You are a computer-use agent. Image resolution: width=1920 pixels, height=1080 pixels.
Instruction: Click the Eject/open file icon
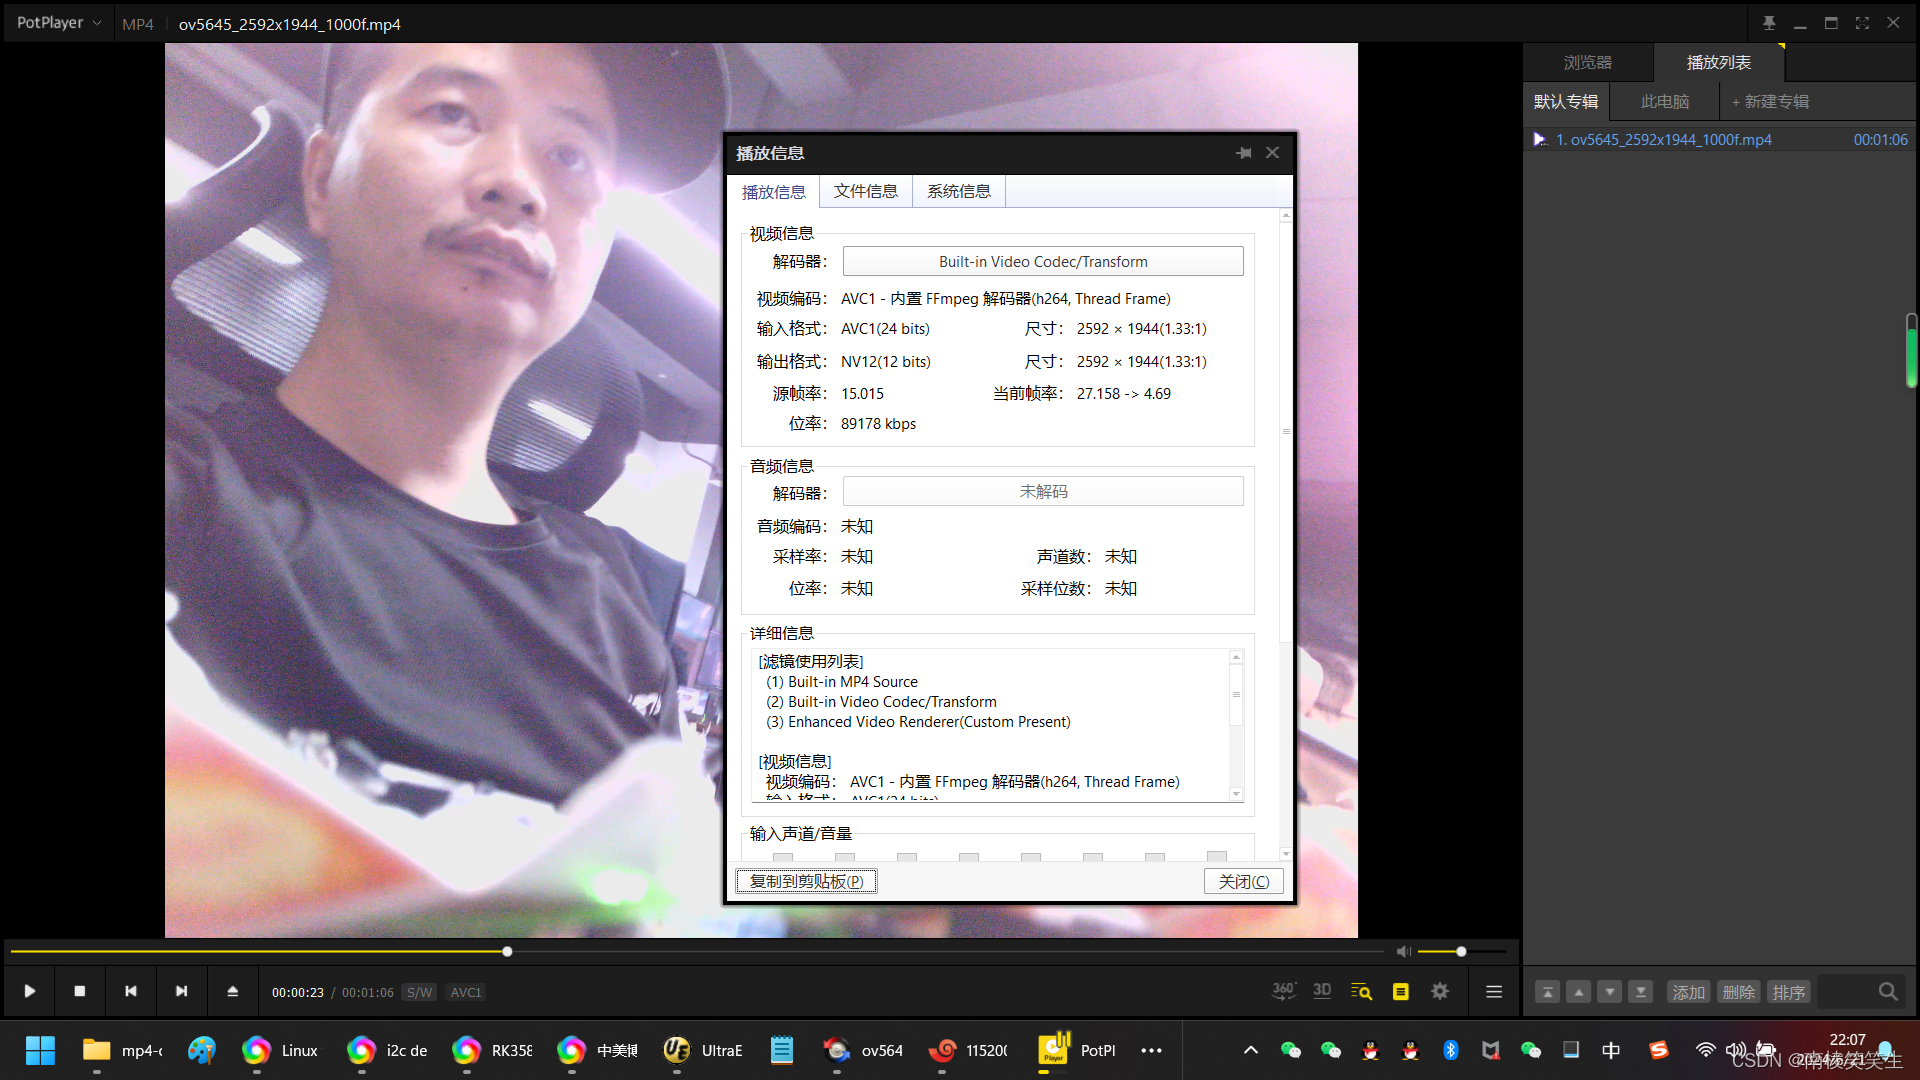coord(233,991)
